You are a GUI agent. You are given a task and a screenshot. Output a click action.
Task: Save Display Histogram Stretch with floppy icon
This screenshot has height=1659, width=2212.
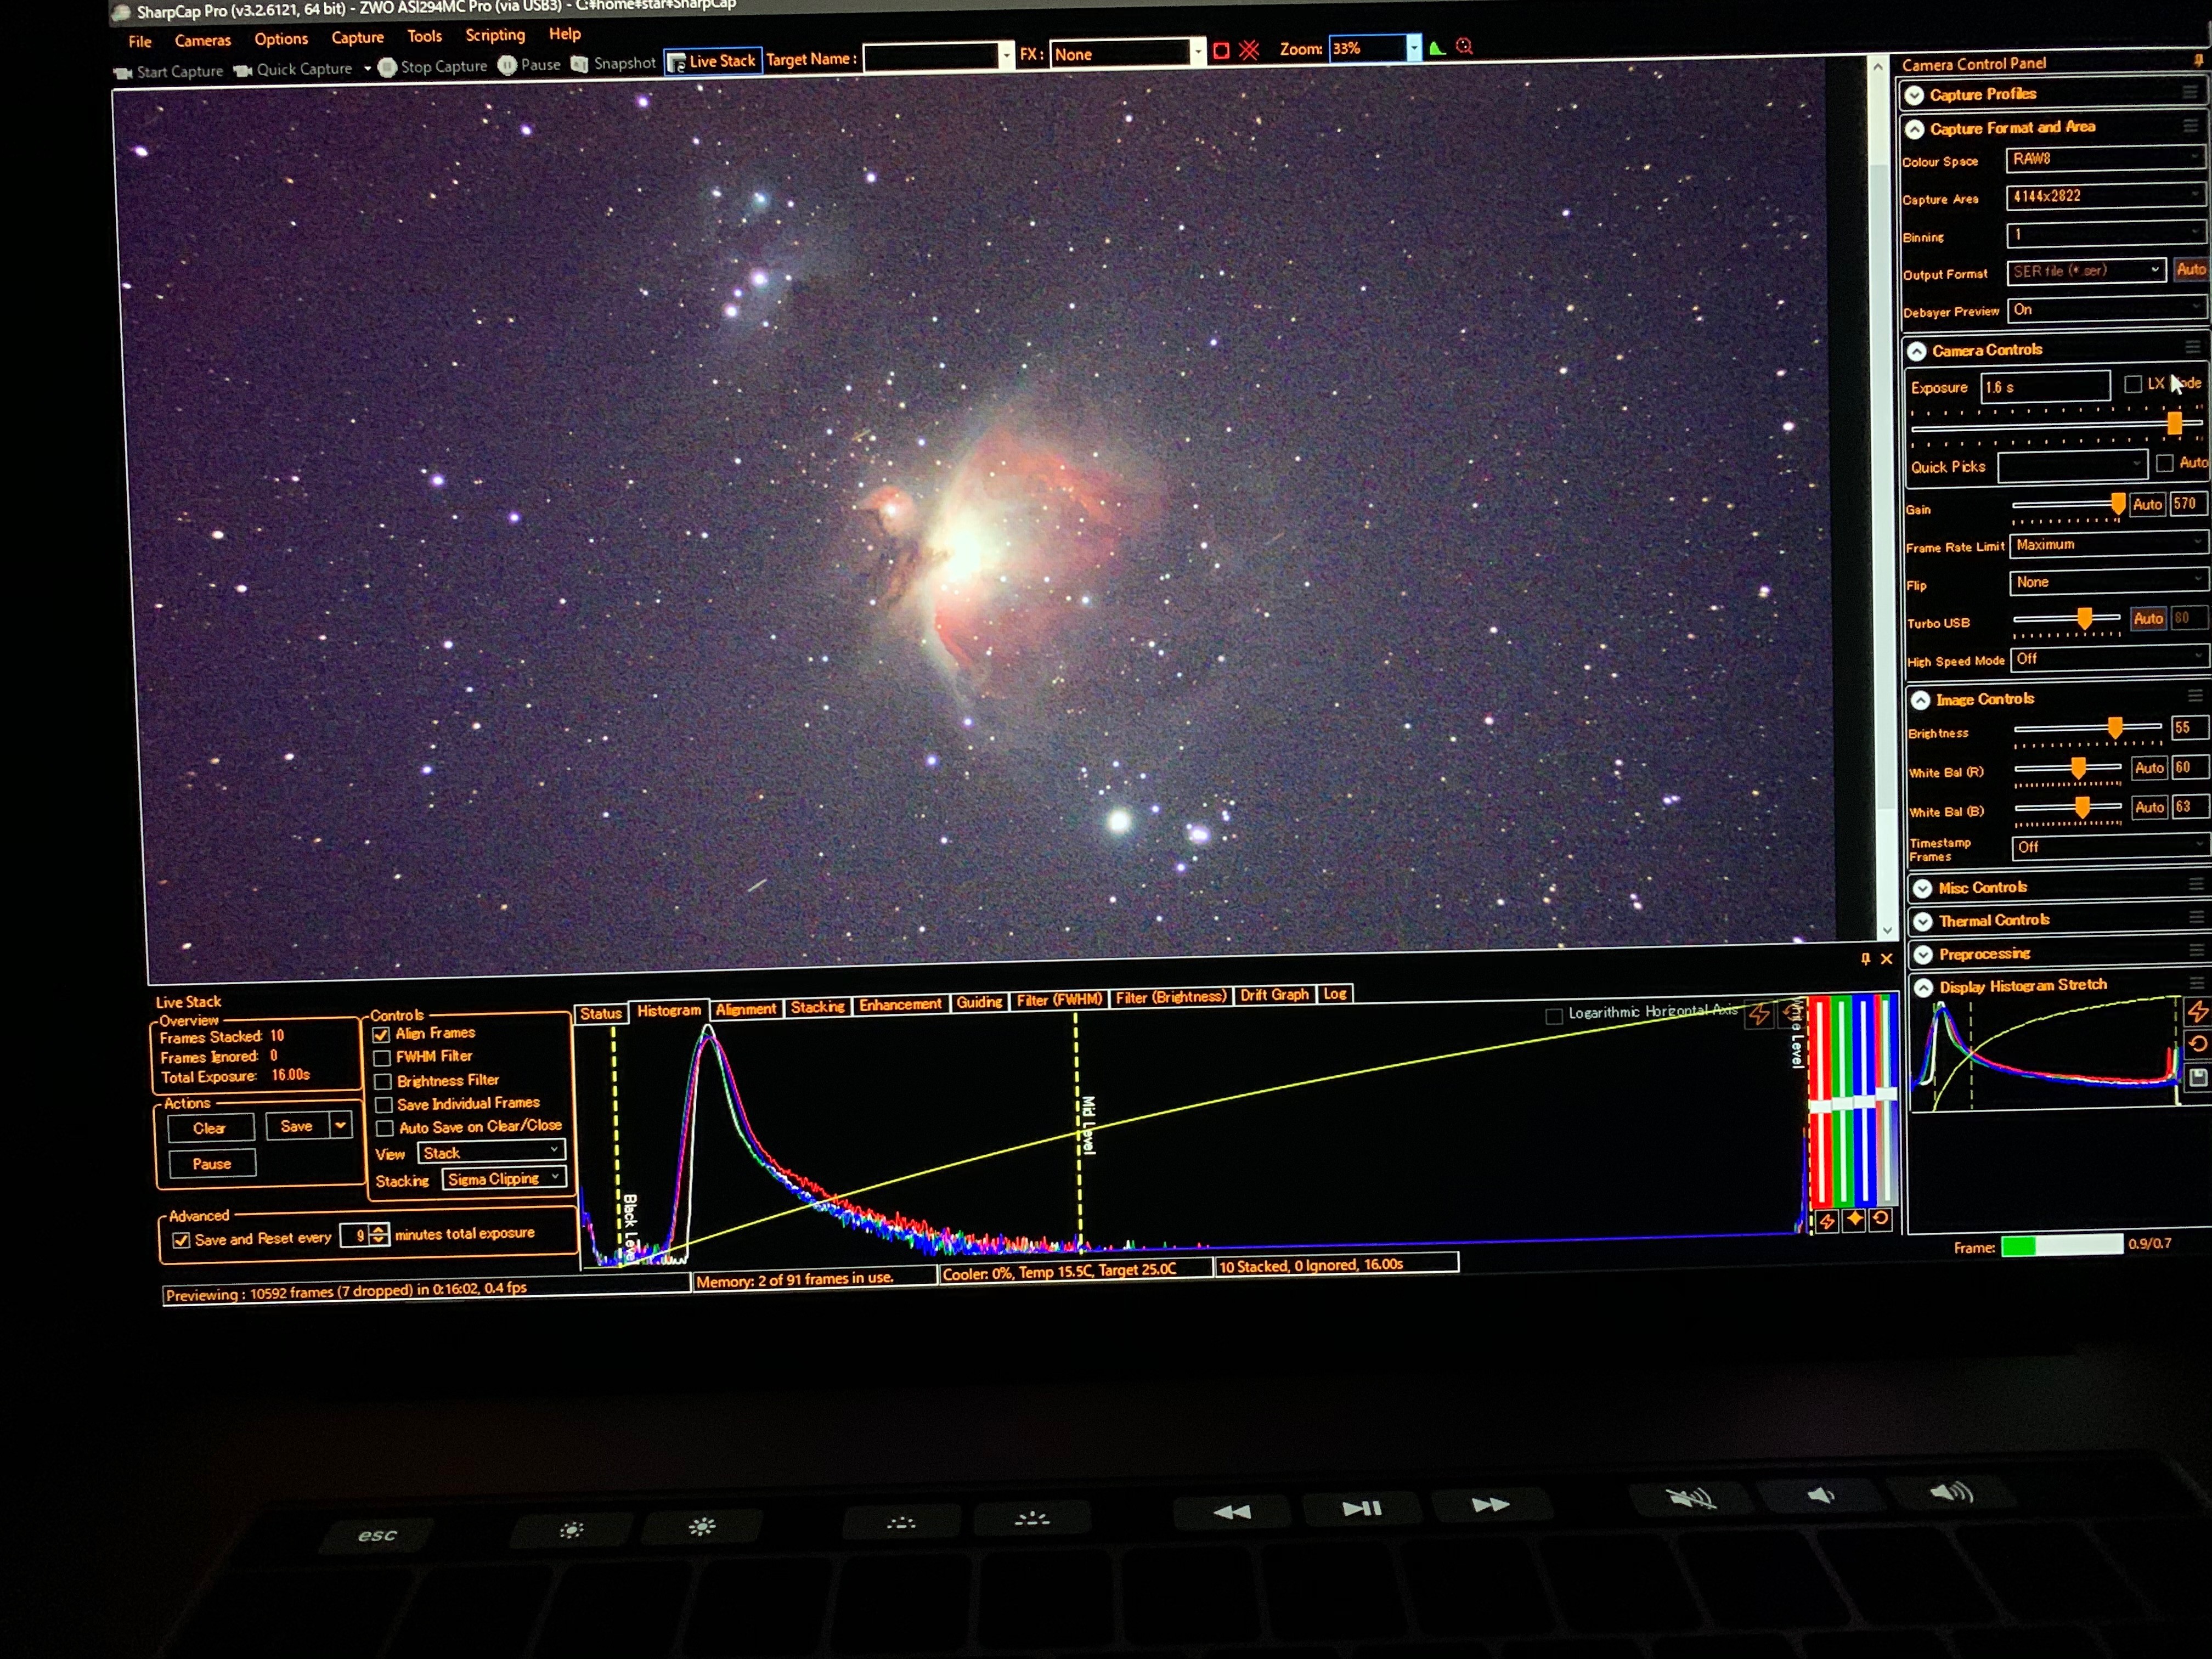[2198, 1077]
